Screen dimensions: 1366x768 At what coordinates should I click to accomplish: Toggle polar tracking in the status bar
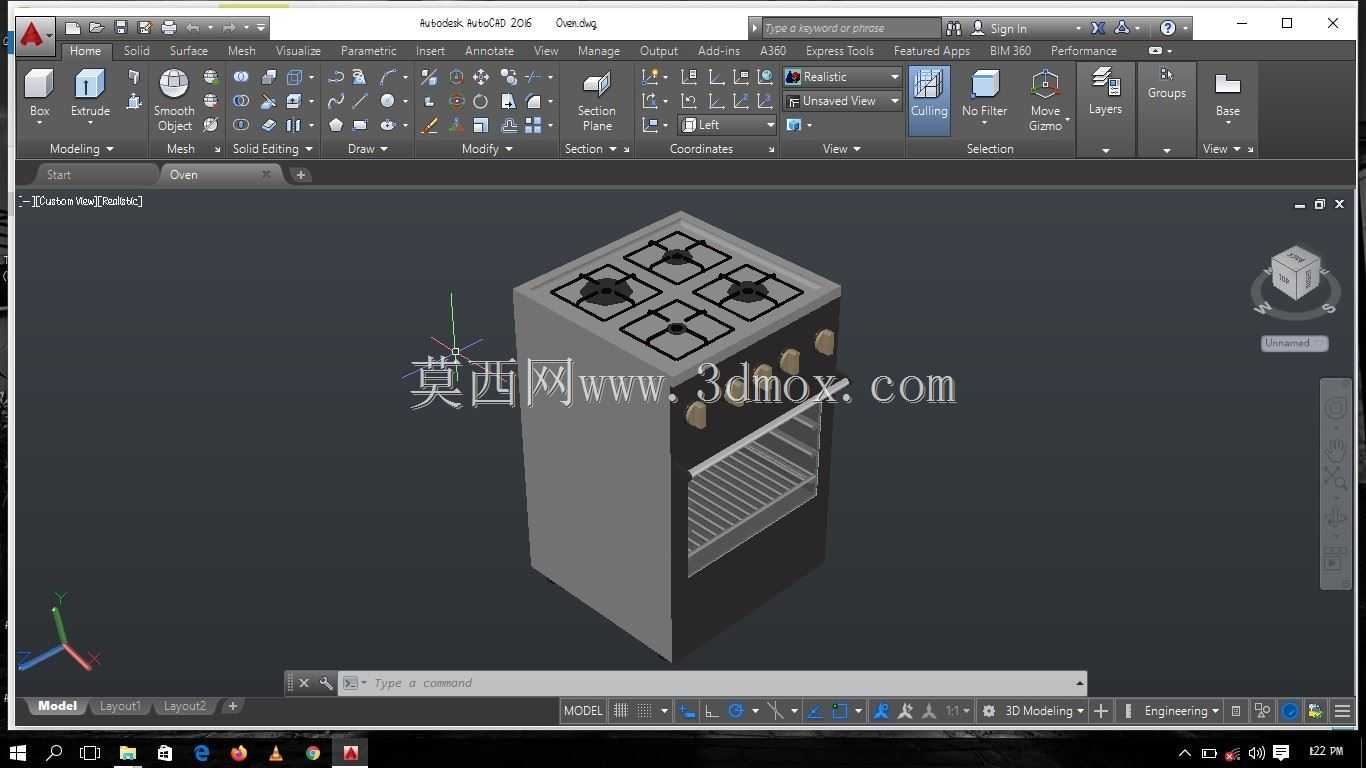736,711
